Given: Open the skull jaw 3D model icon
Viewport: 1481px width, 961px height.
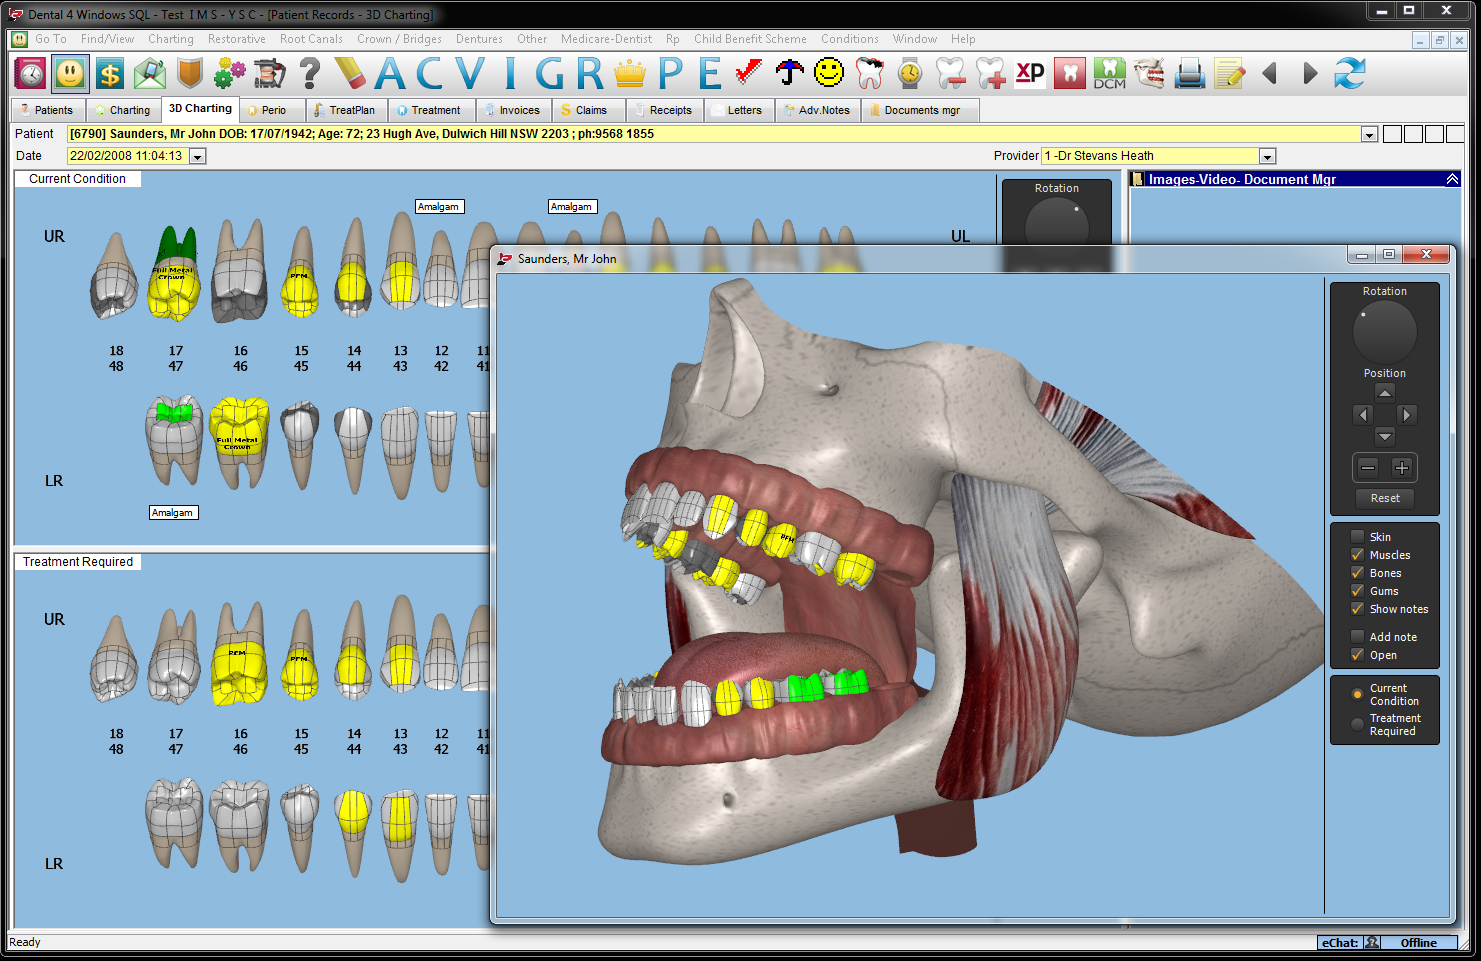Looking at the screenshot, I should (x=1149, y=74).
